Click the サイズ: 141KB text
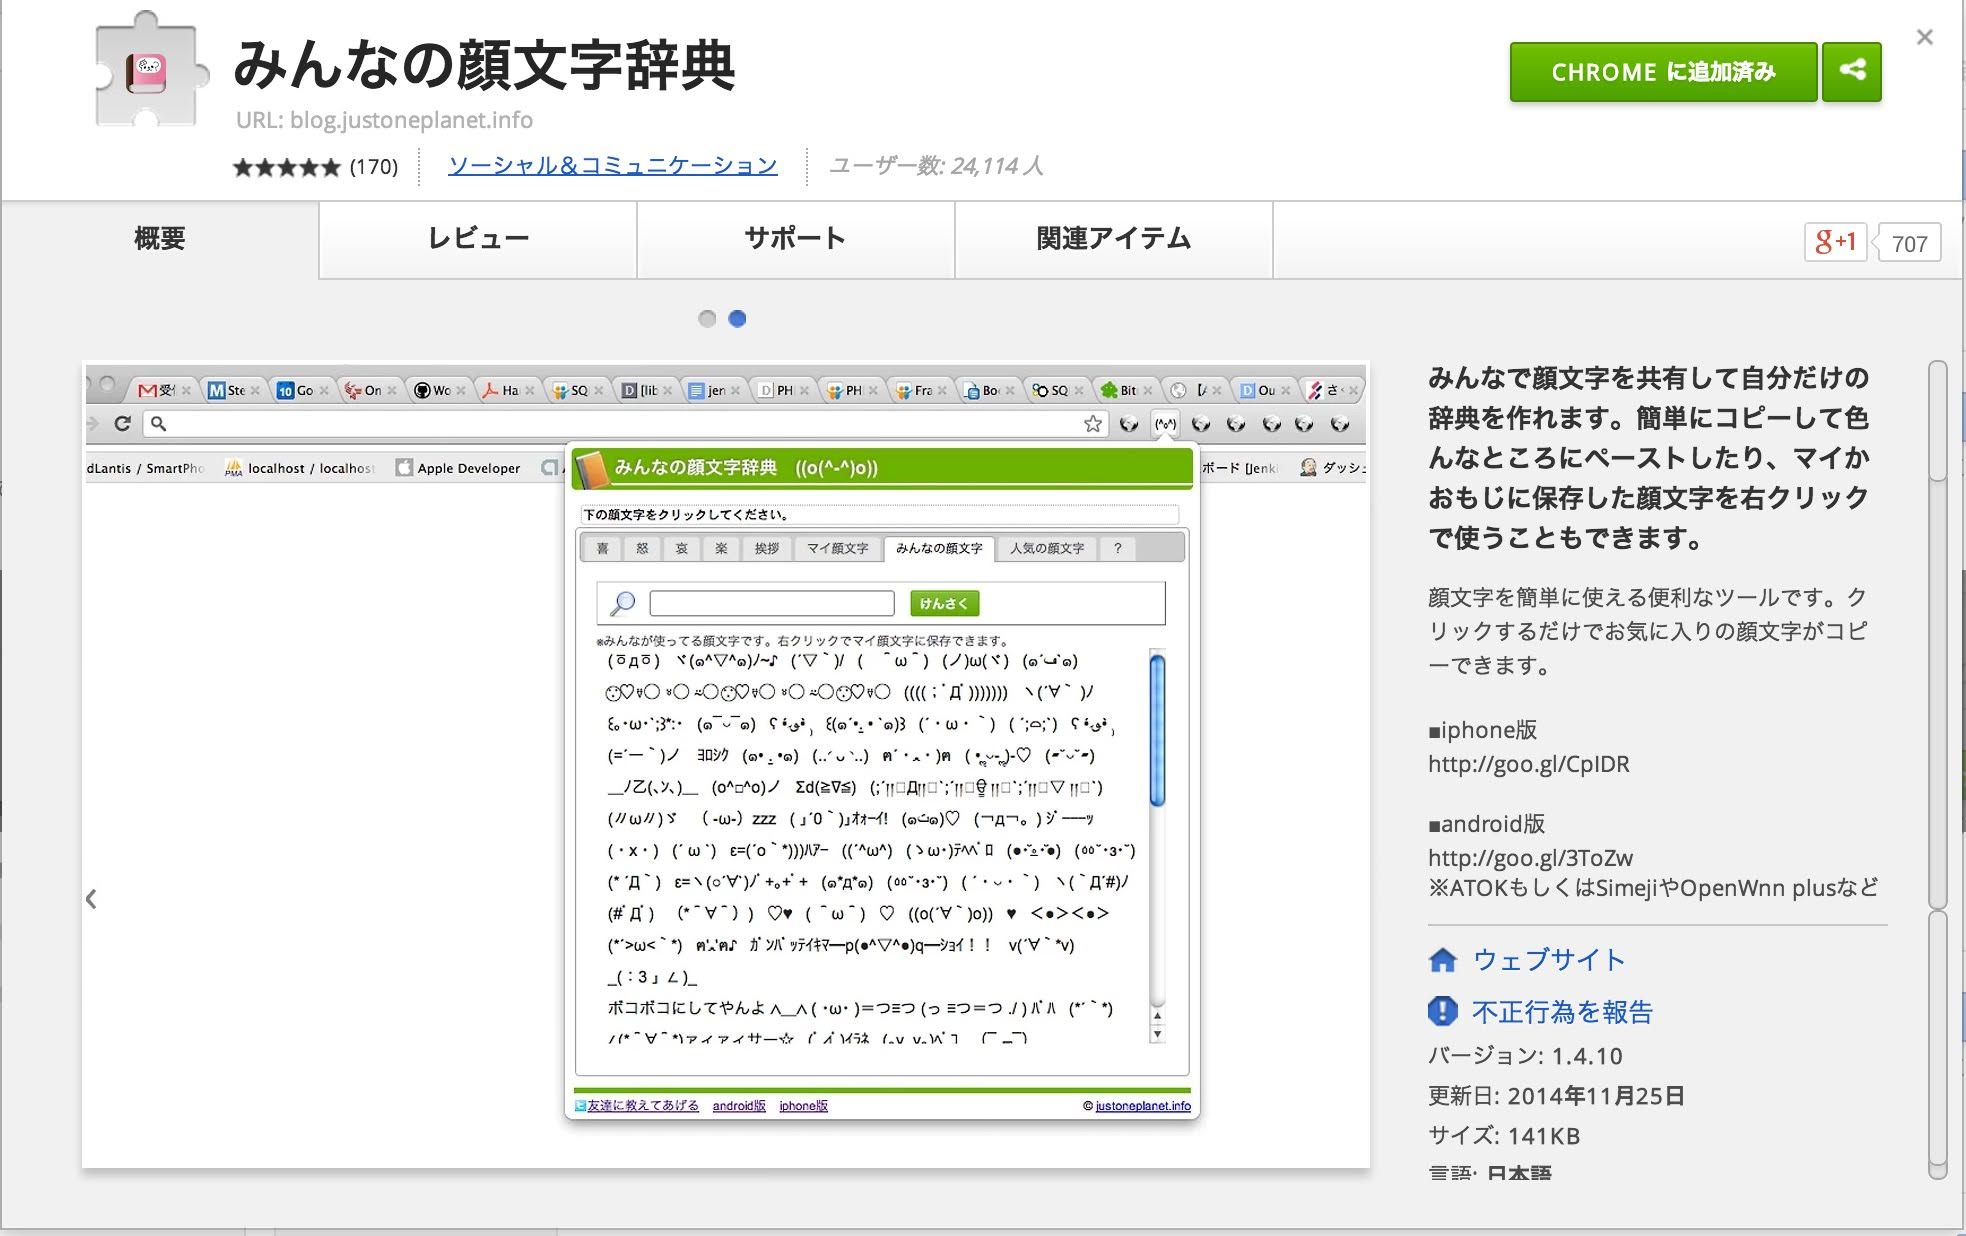Image resolution: width=1966 pixels, height=1236 pixels. click(1504, 1136)
